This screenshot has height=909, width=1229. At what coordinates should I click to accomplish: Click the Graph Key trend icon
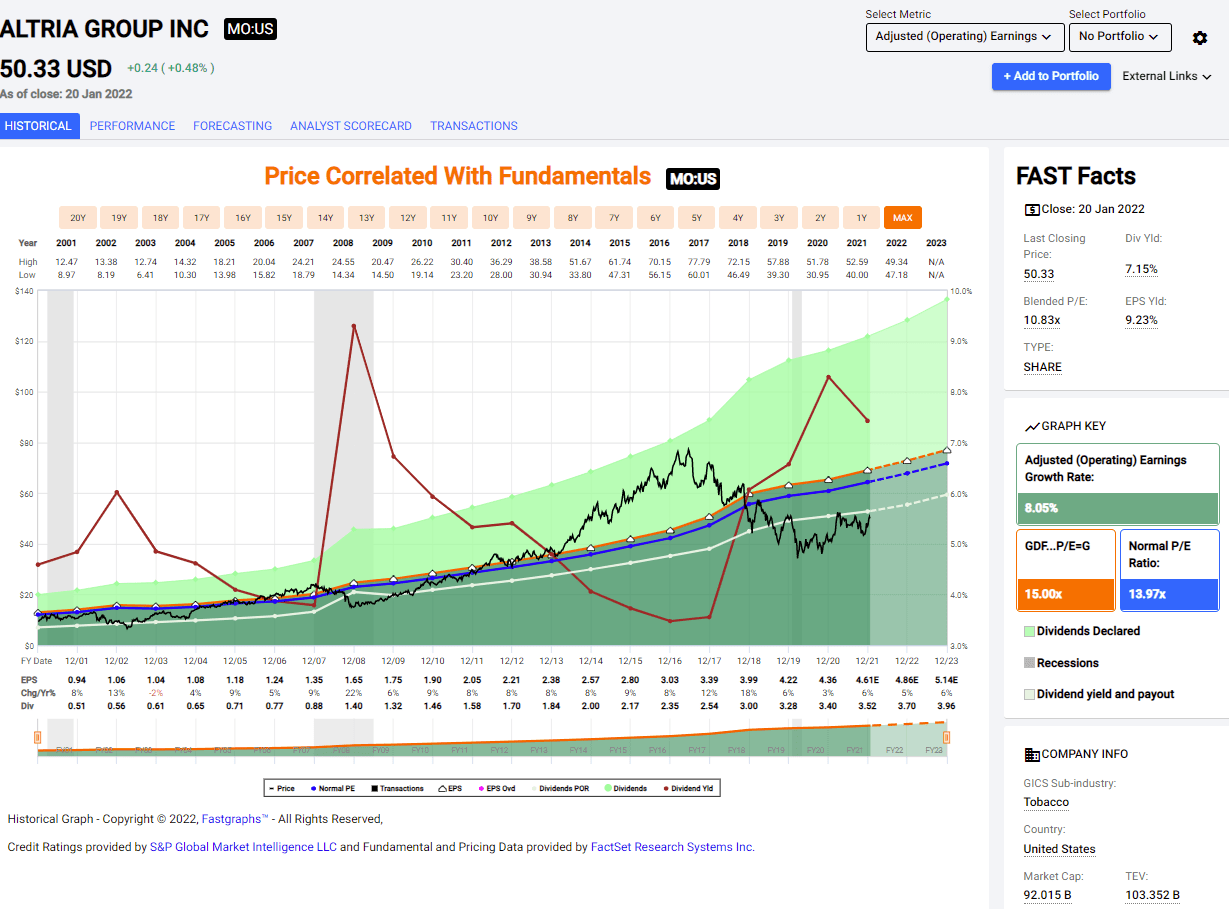click(x=1032, y=426)
